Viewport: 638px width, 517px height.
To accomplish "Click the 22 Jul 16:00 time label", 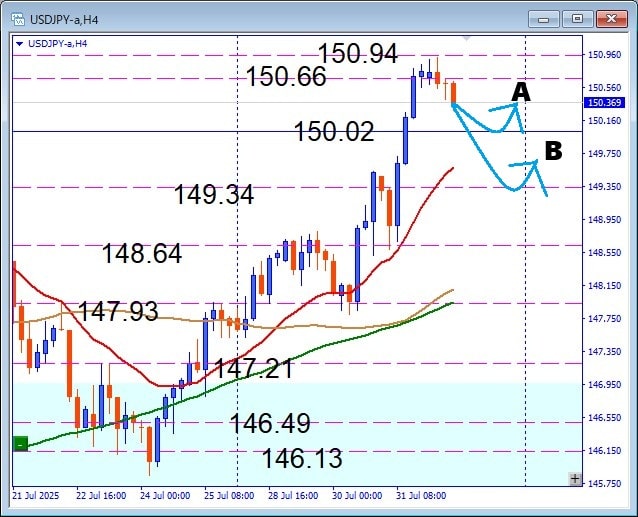I will click(101, 496).
